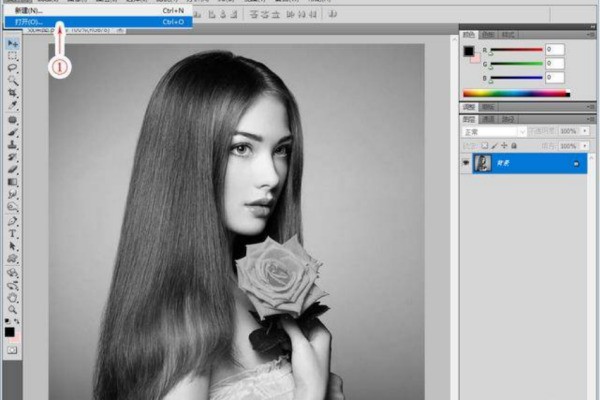Choose Open (Ctrl+O) from the File menu

[x=30, y=20]
